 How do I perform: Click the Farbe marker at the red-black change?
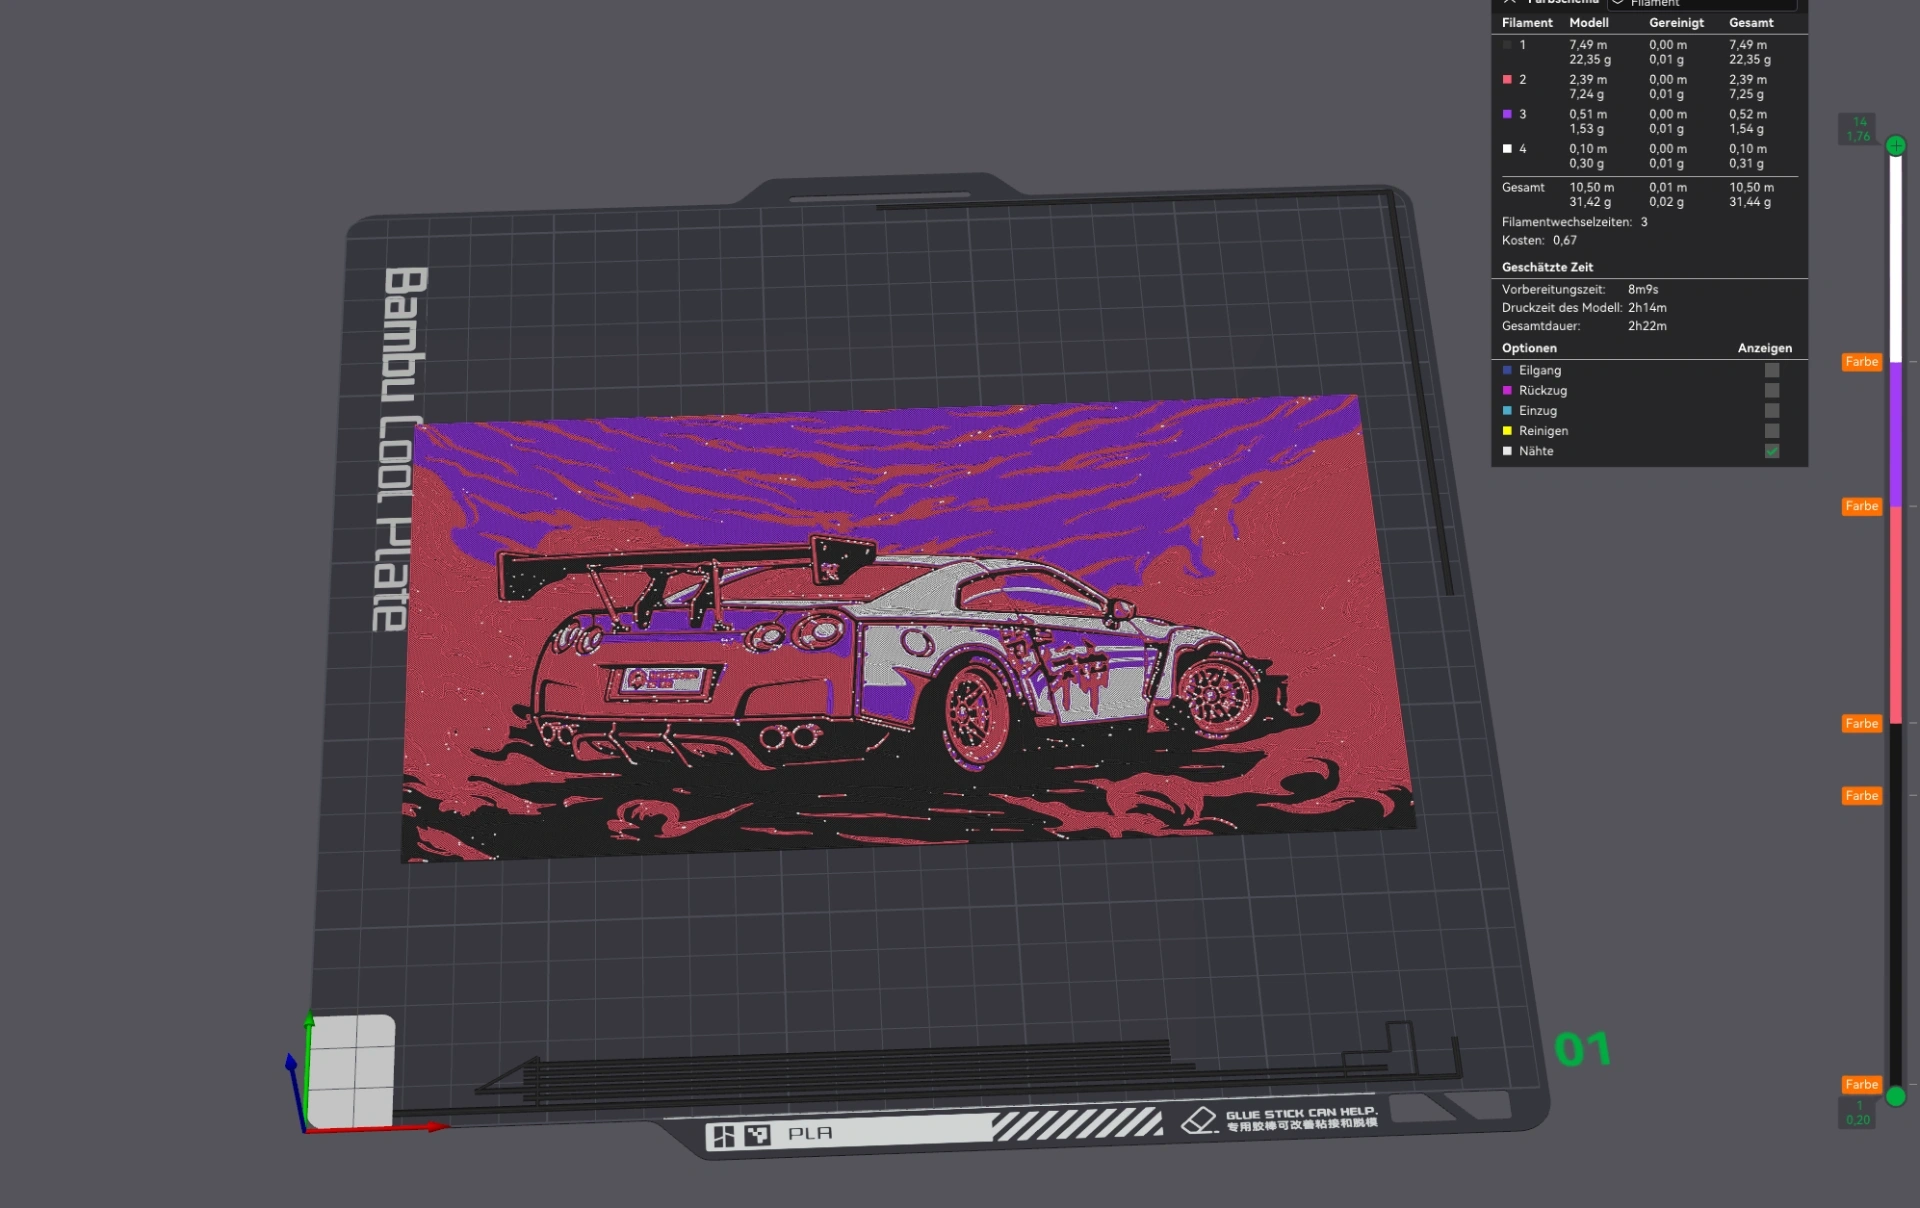(x=1862, y=724)
